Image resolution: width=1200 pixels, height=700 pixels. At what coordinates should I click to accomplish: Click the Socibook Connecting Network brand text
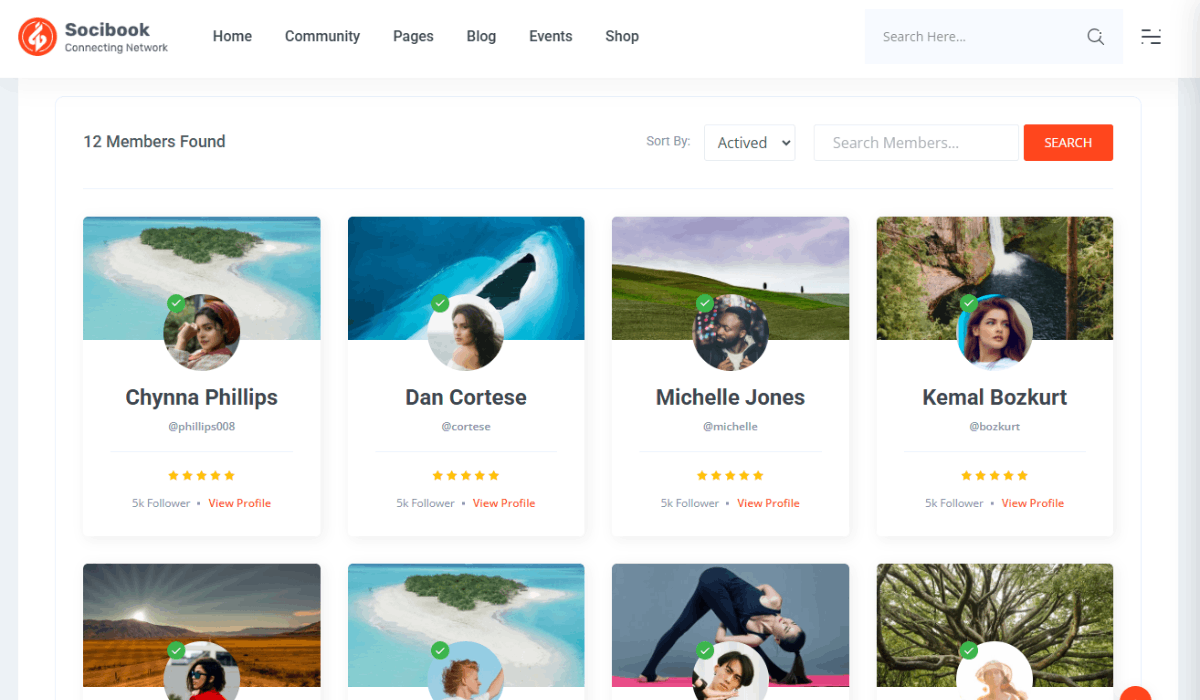116,37
